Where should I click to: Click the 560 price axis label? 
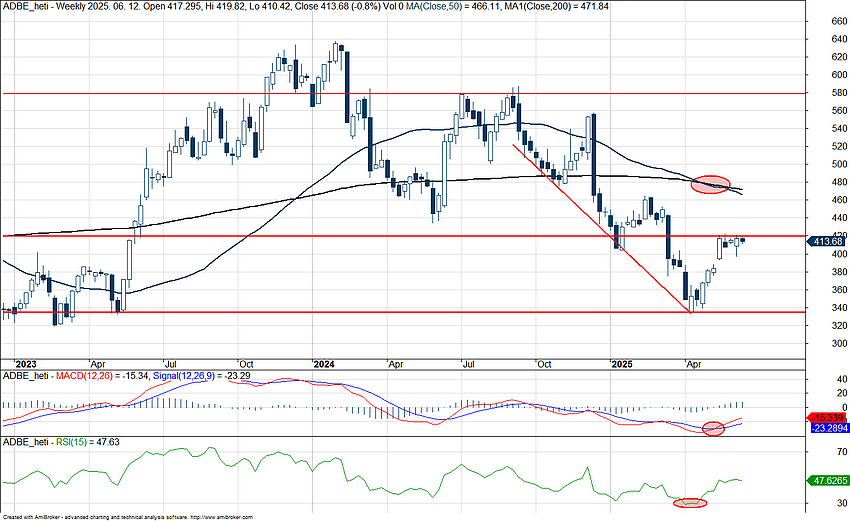pyautogui.click(x=839, y=111)
